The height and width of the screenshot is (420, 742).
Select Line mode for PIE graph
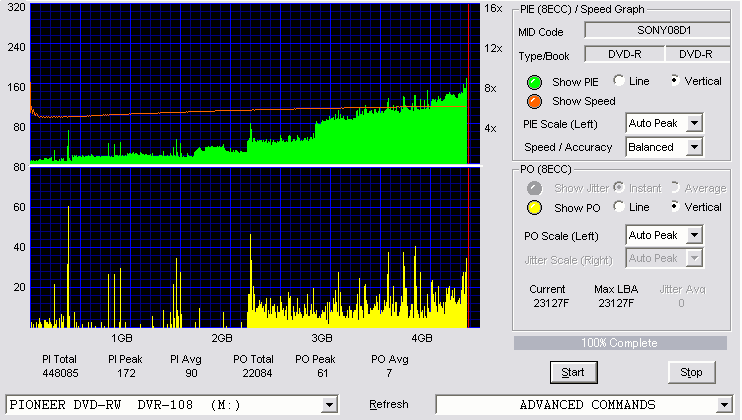[618, 81]
